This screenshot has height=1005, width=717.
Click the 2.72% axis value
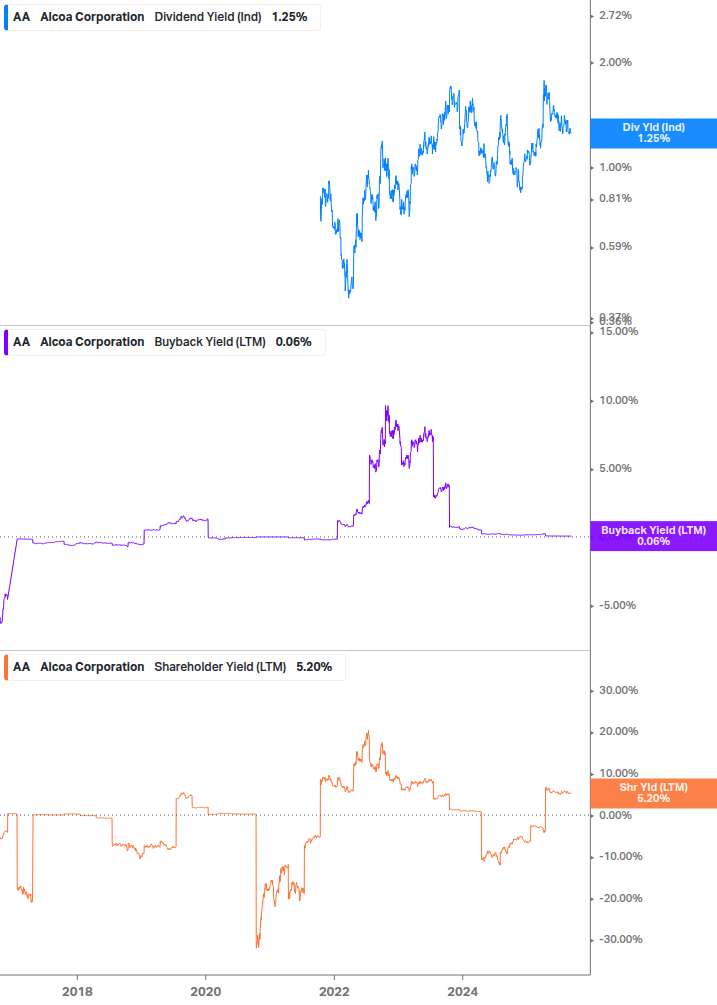point(615,15)
